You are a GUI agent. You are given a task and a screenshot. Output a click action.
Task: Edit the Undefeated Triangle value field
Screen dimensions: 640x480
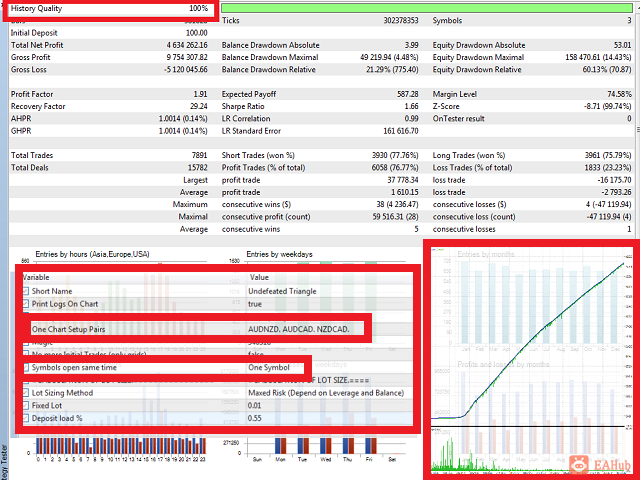pos(282,291)
